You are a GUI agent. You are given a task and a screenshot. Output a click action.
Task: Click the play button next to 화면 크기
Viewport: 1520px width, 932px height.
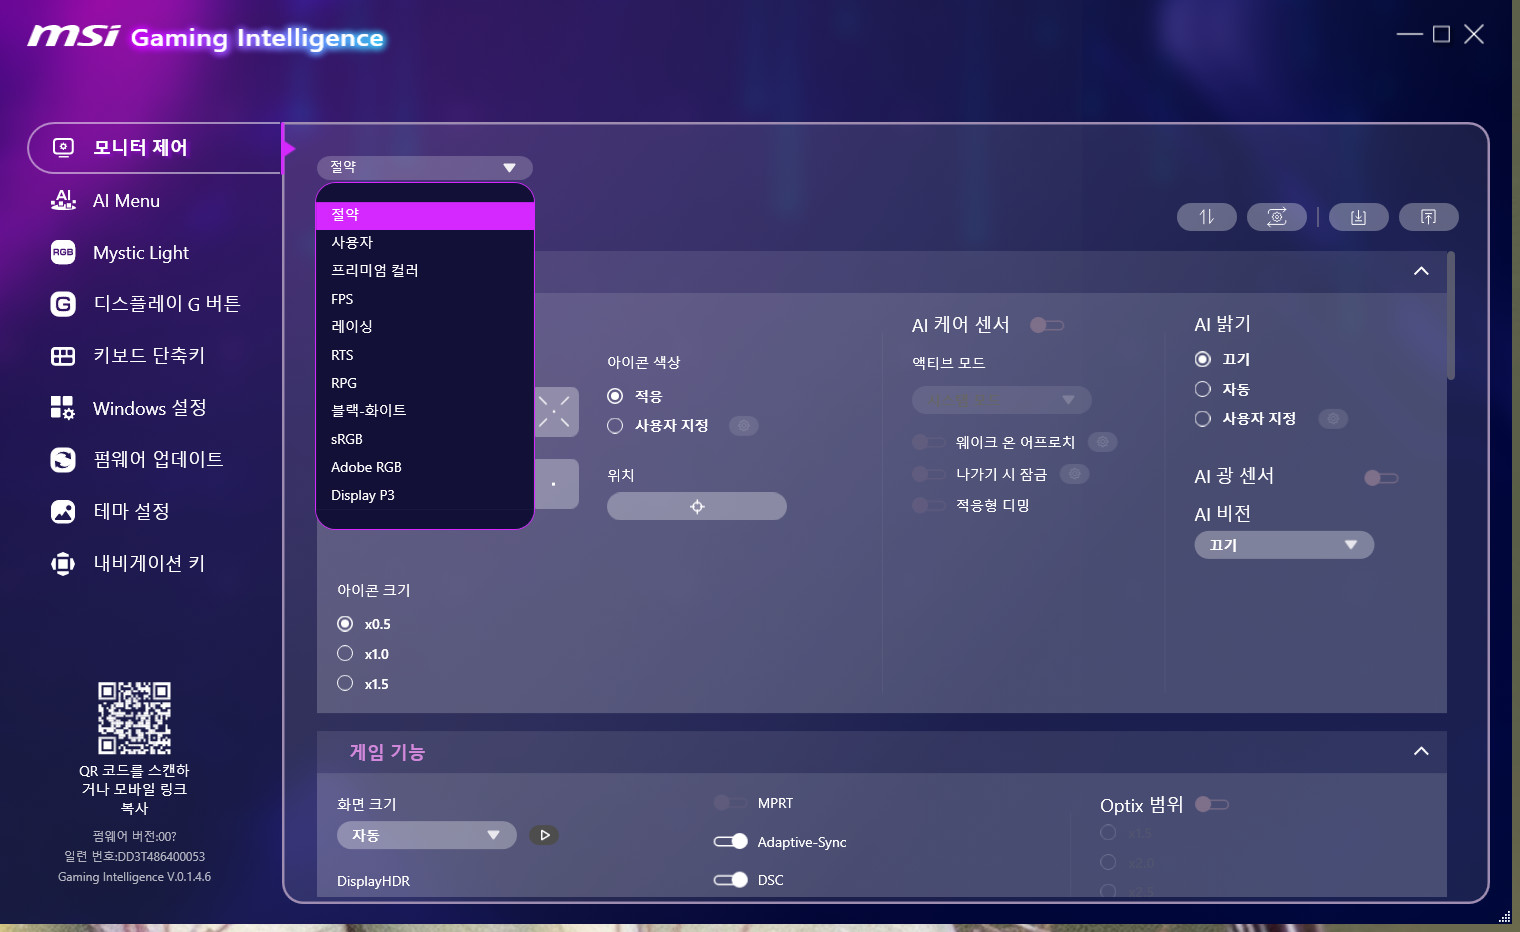tap(544, 835)
